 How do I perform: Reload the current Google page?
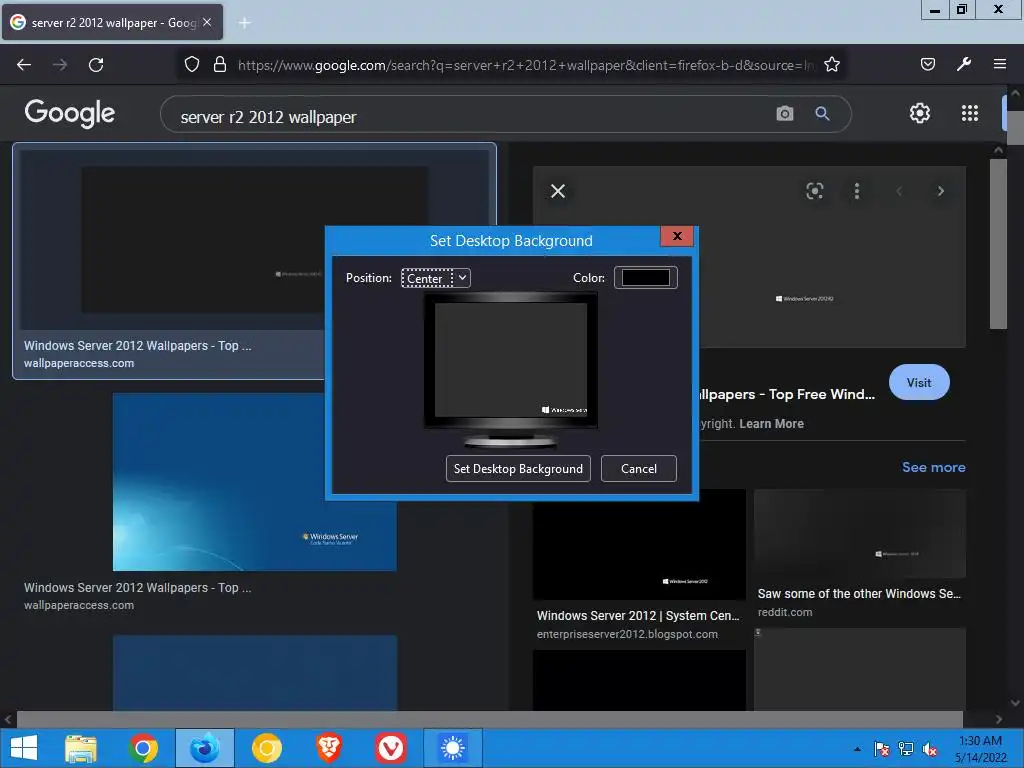pyautogui.click(x=96, y=65)
